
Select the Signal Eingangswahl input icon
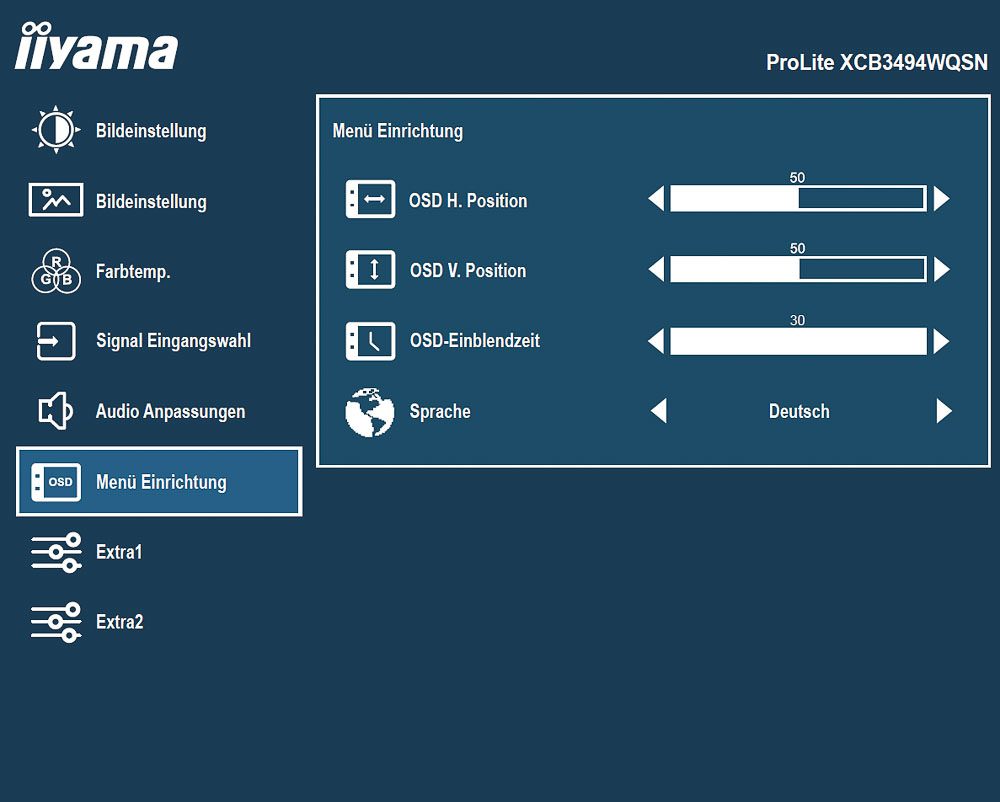tap(56, 341)
